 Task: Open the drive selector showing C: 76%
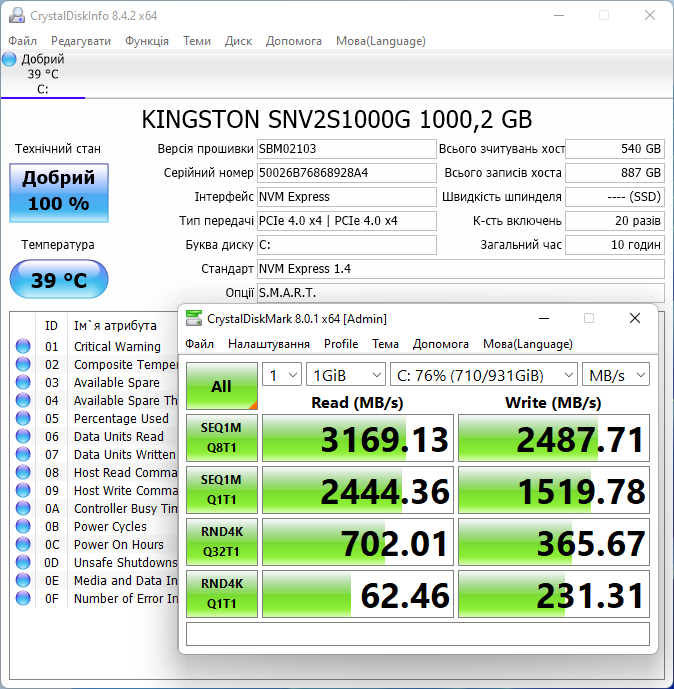(x=484, y=375)
